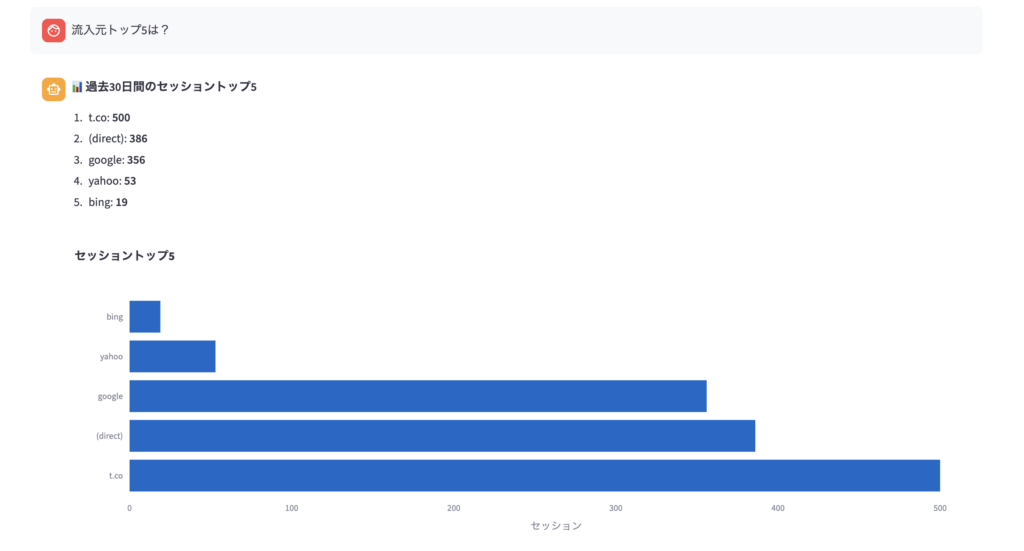Screen dimensions: 1024x551
Task: Click list item 'yahoo: 53'
Action: 112,181
